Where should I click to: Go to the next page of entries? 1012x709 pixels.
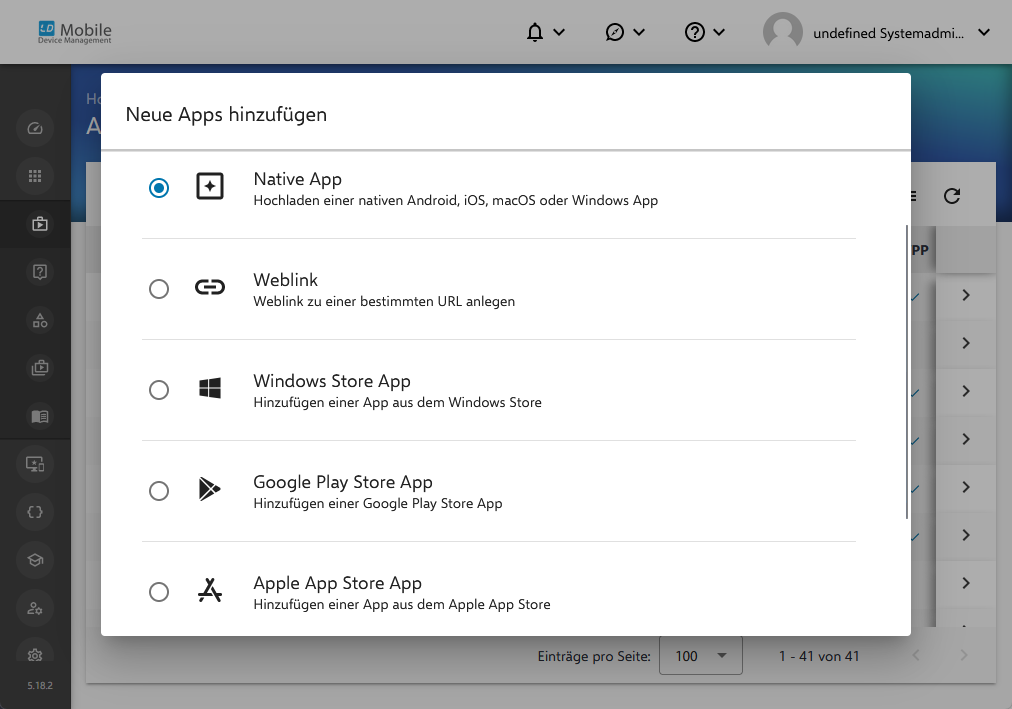tap(964, 655)
